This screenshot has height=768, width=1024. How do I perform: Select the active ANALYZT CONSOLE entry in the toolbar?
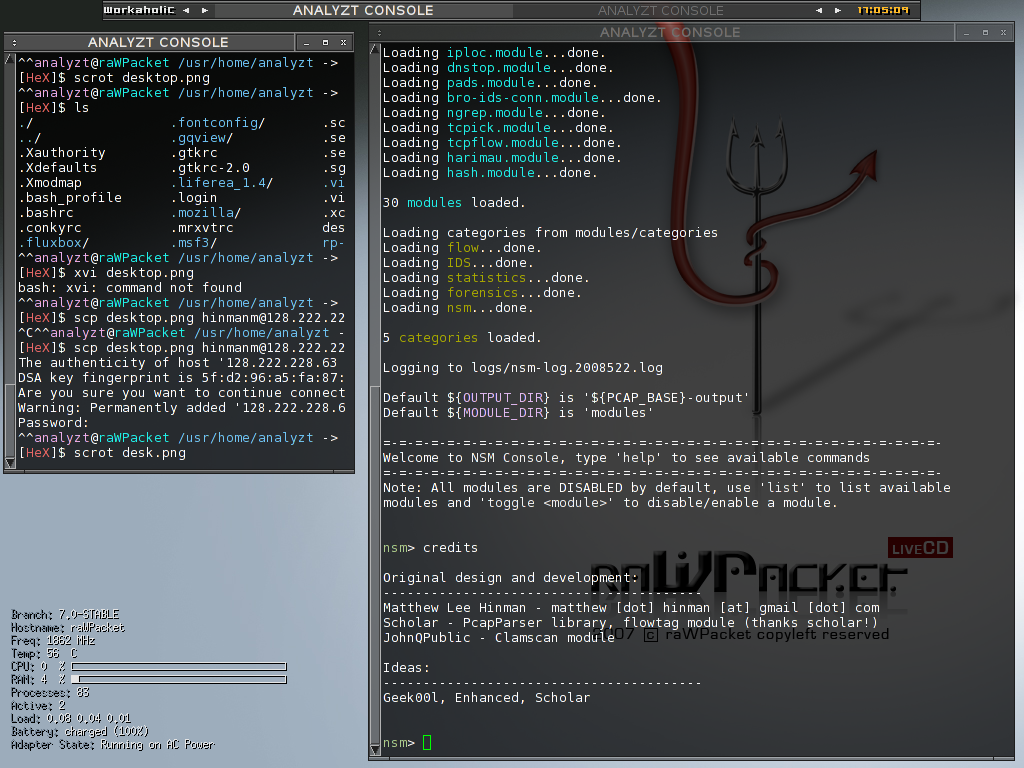coord(363,10)
